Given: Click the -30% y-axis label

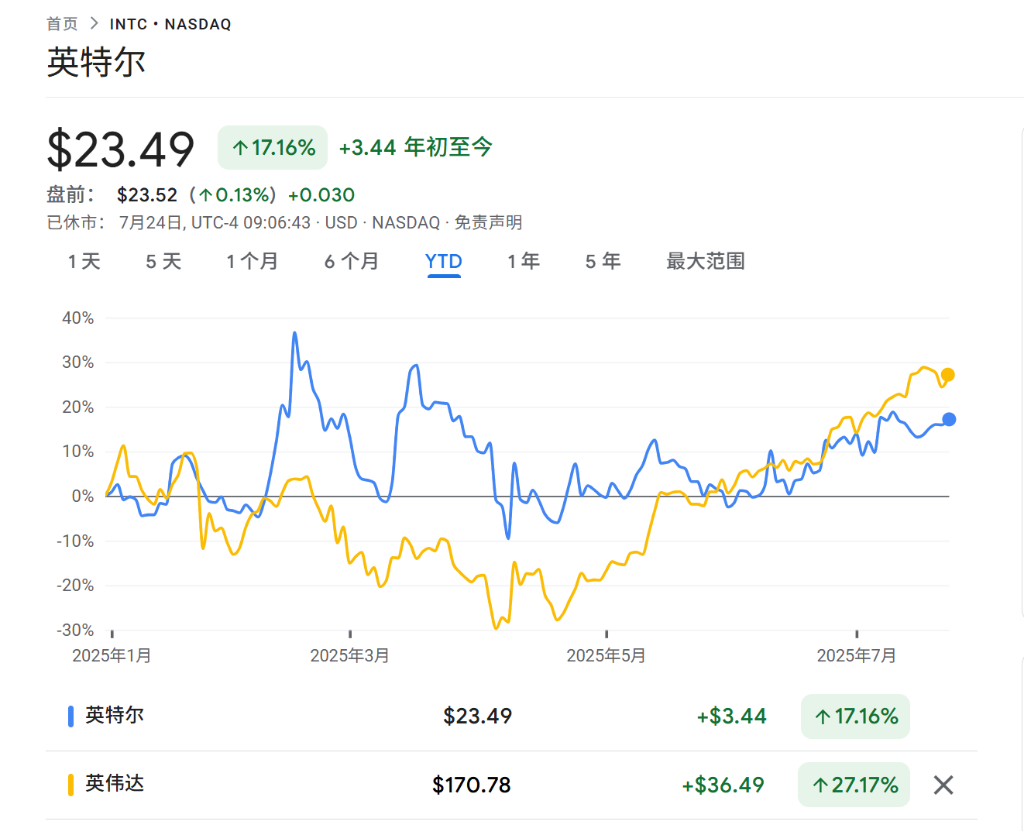Looking at the screenshot, I should 75,630.
